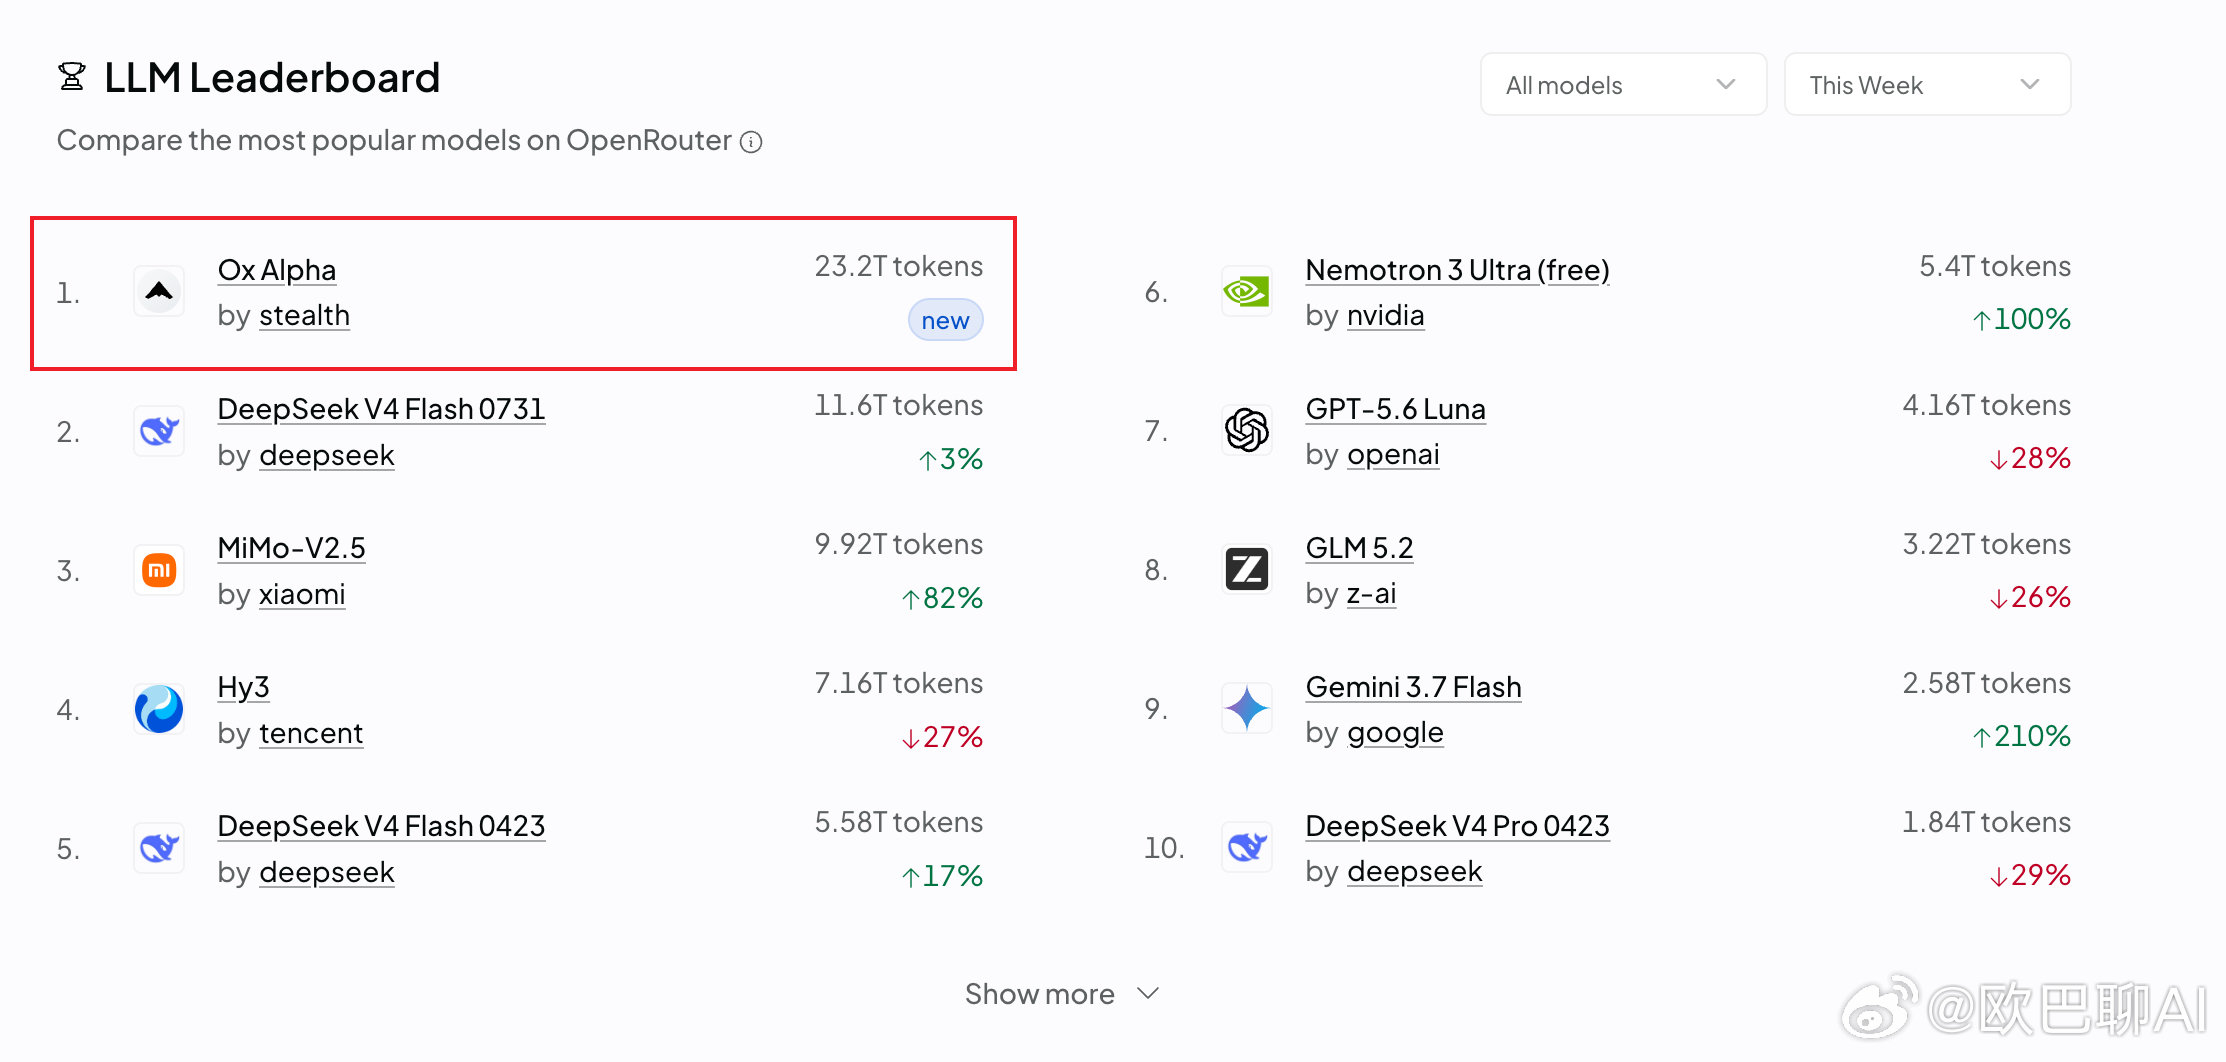The height and width of the screenshot is (1062, 2226).
Task: Click the Nvidia Nemotron logo icon
Action: pyautogui.click(x=1247, y=292)
